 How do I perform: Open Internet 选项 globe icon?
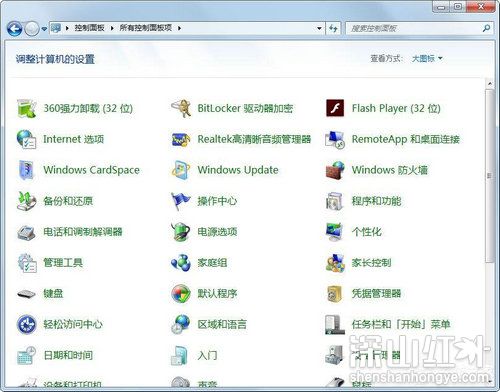tap(26, 139)
